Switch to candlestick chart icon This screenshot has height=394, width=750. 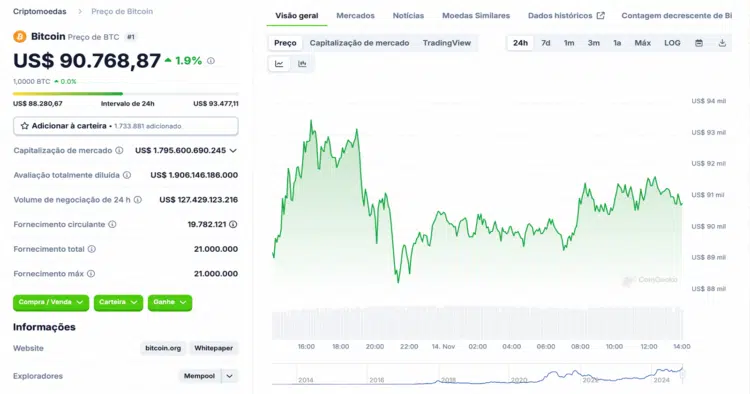(x=302, y=64)
